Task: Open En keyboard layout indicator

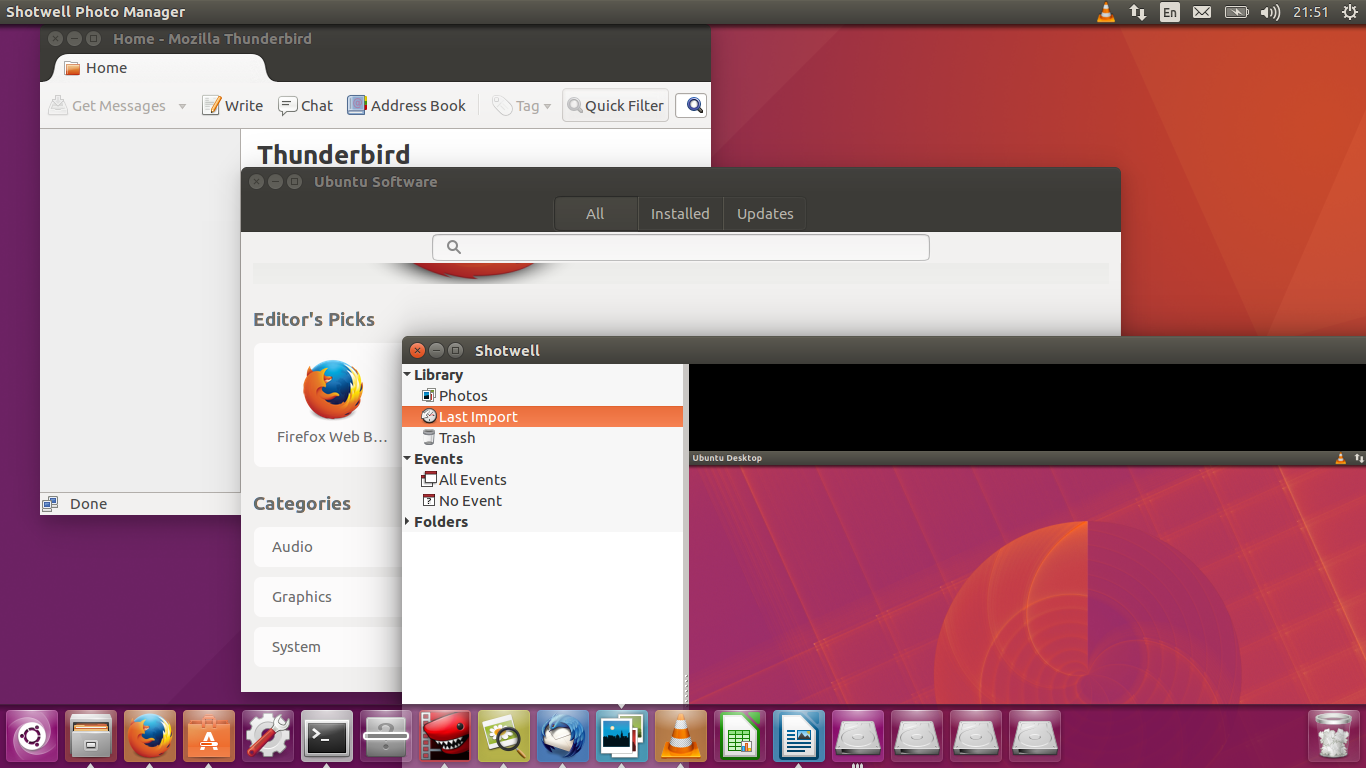Action: point(1170,12)
